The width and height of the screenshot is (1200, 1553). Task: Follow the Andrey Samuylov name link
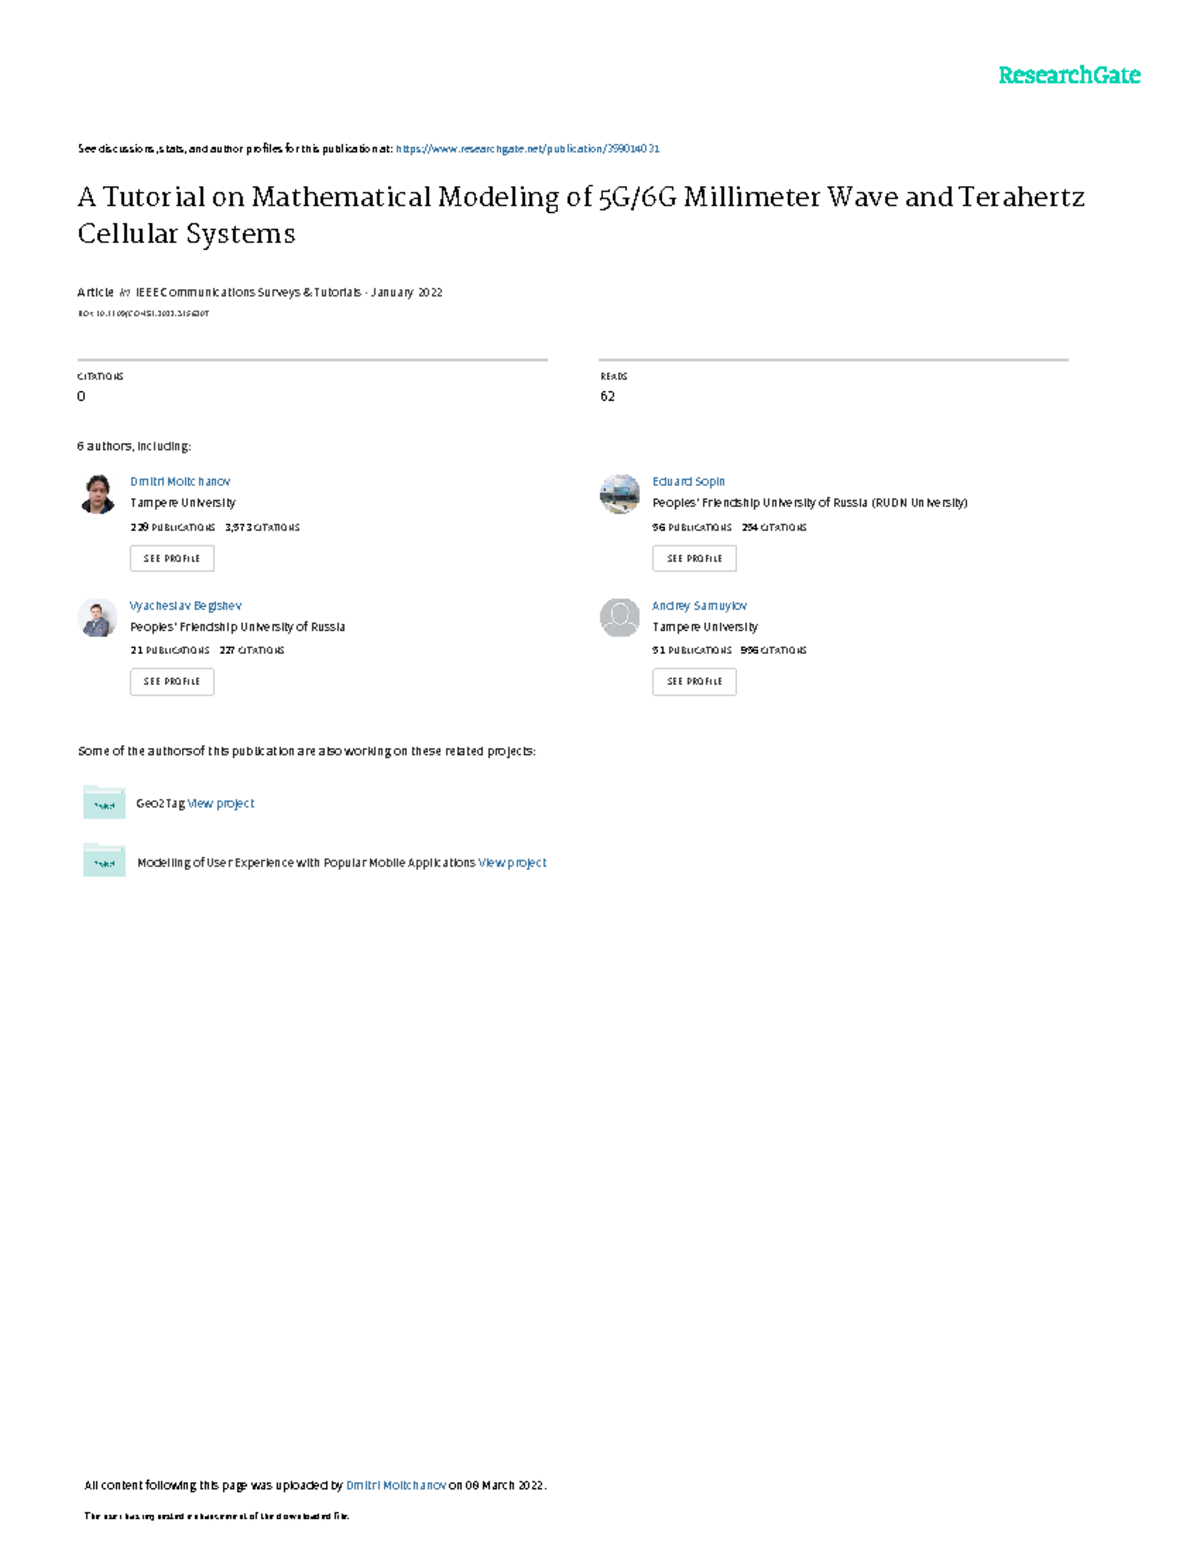699,606
